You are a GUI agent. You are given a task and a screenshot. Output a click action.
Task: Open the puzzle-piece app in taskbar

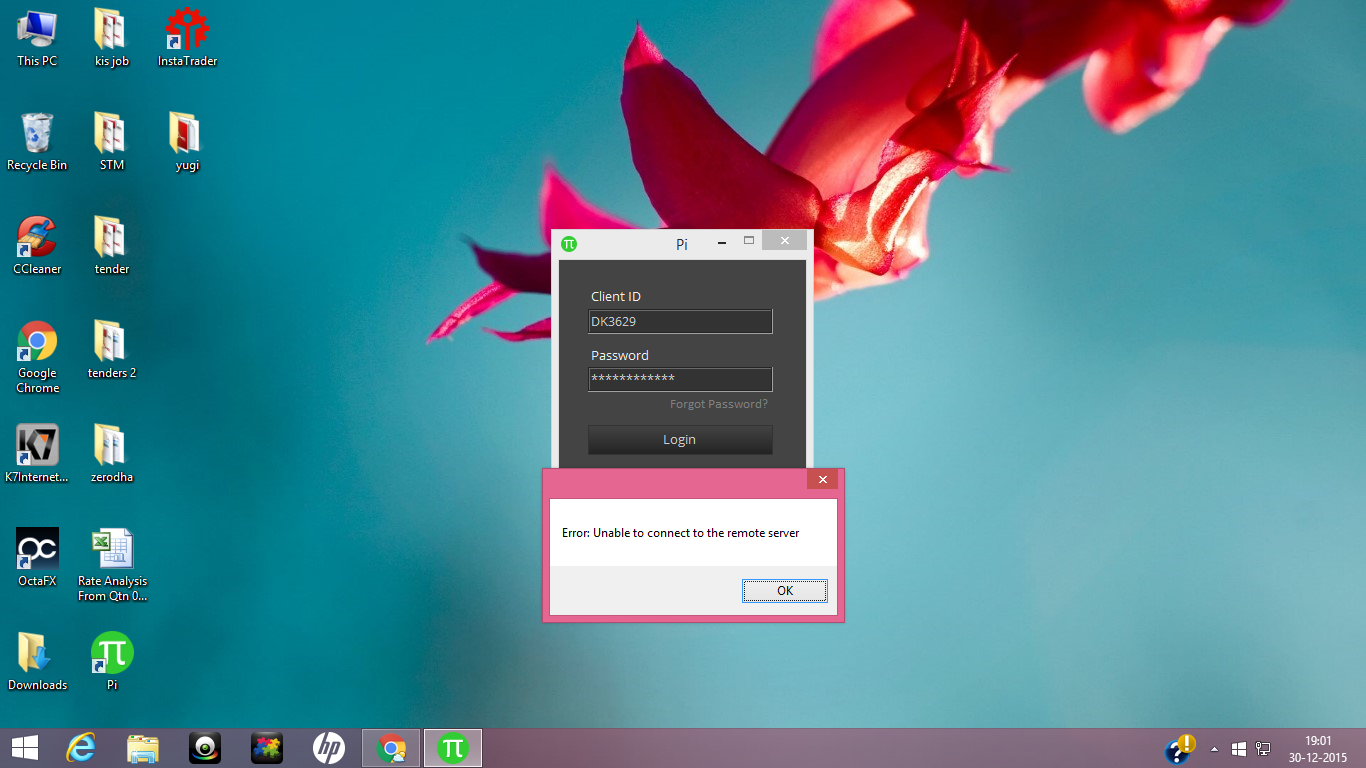click(x=267, y=748)
